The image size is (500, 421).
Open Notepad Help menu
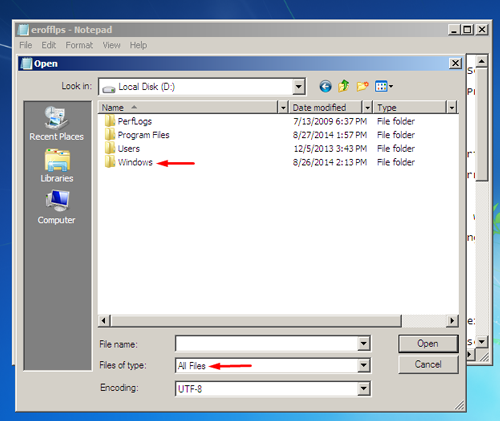pyautogui.click(x=138, y=45)
